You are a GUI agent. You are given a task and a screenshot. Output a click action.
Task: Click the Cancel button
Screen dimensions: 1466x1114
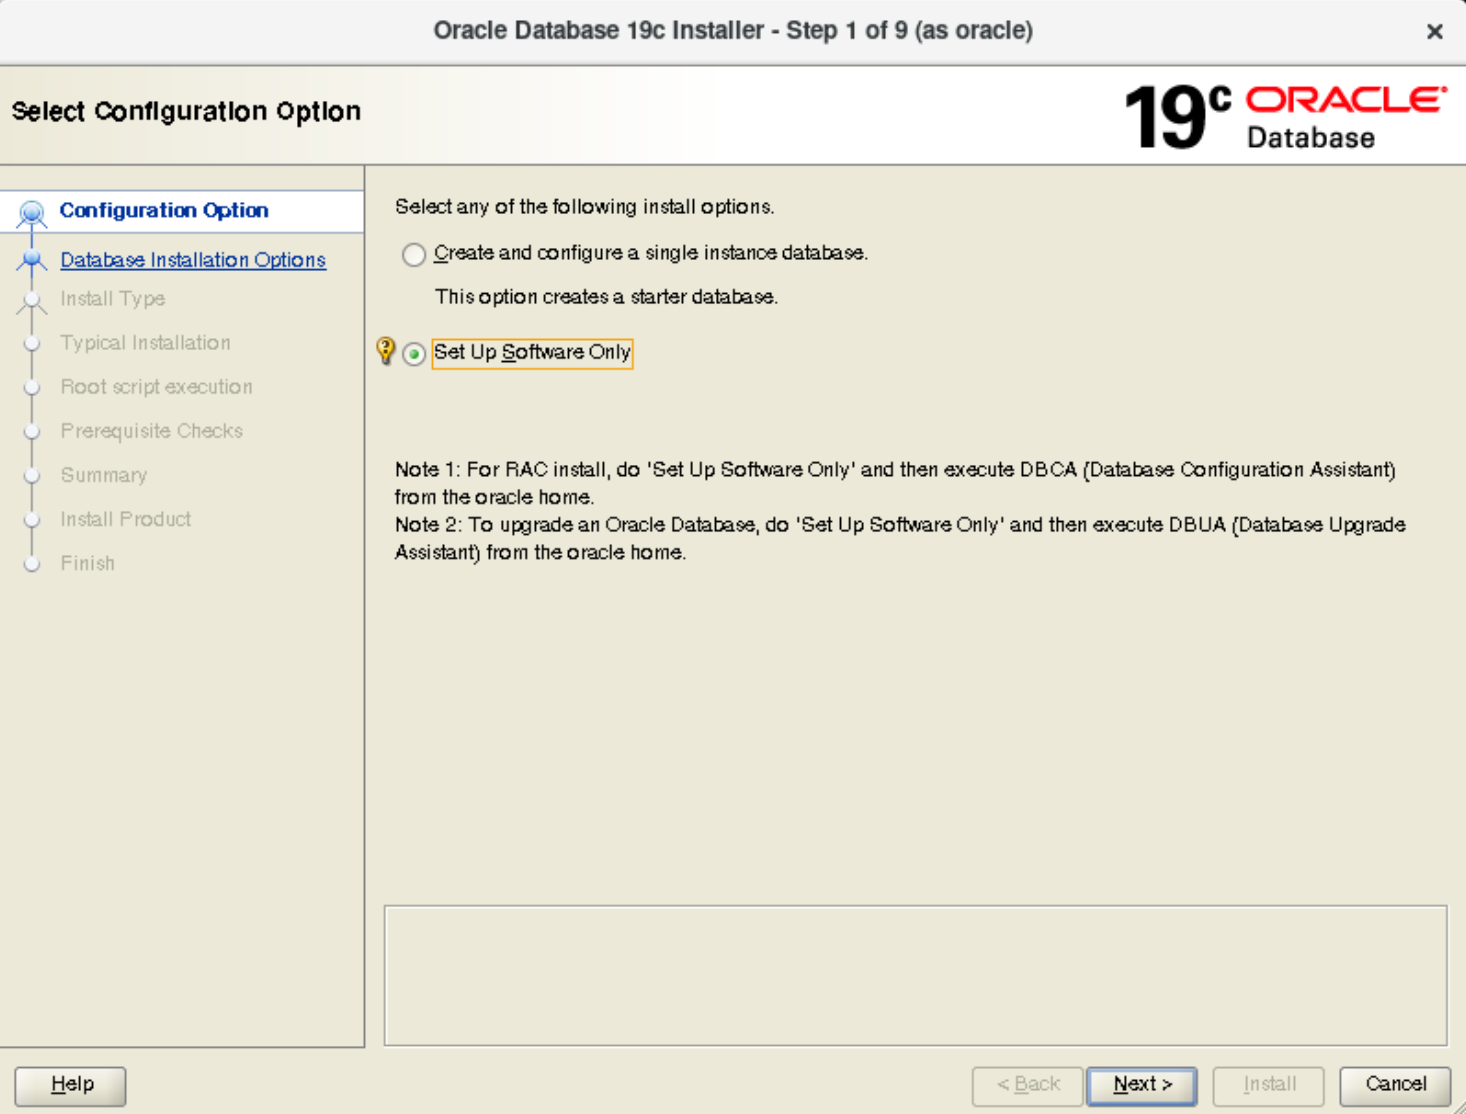click(1395, 1085)
